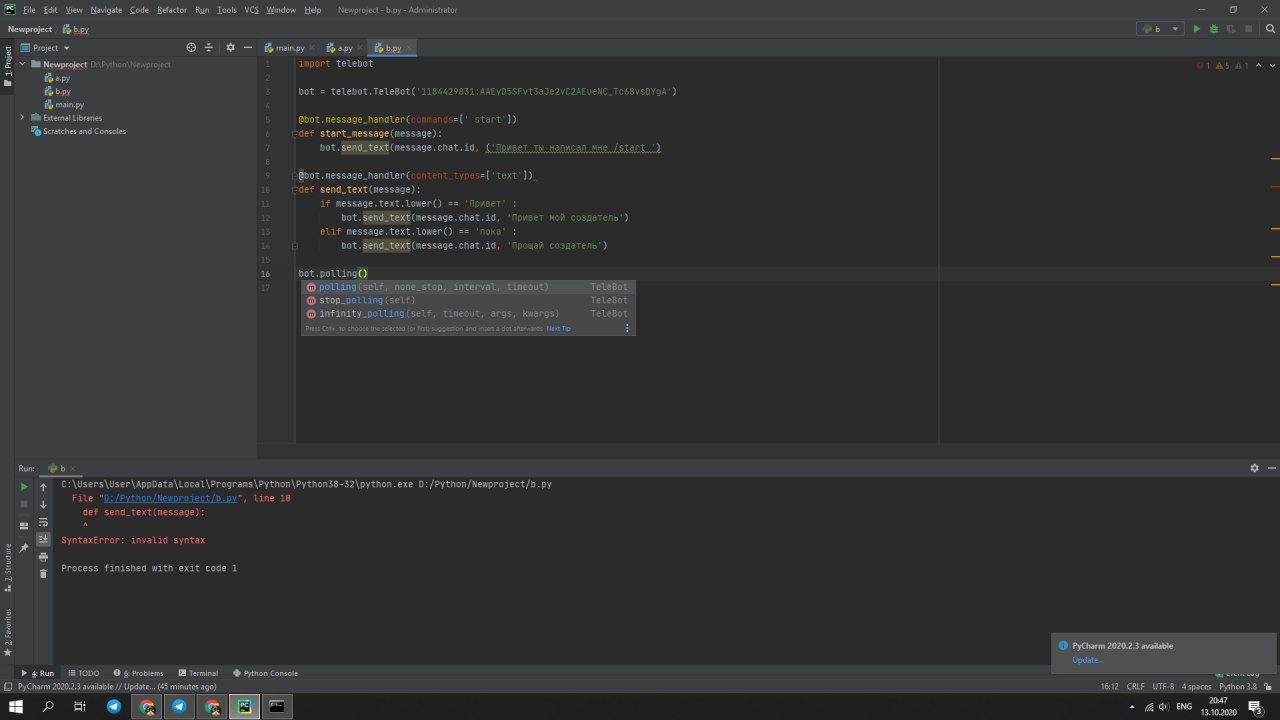Viewport: 1280px width, 720px height.
Task: Close the main.py editor tab
Action: click(x=313, y=48)
